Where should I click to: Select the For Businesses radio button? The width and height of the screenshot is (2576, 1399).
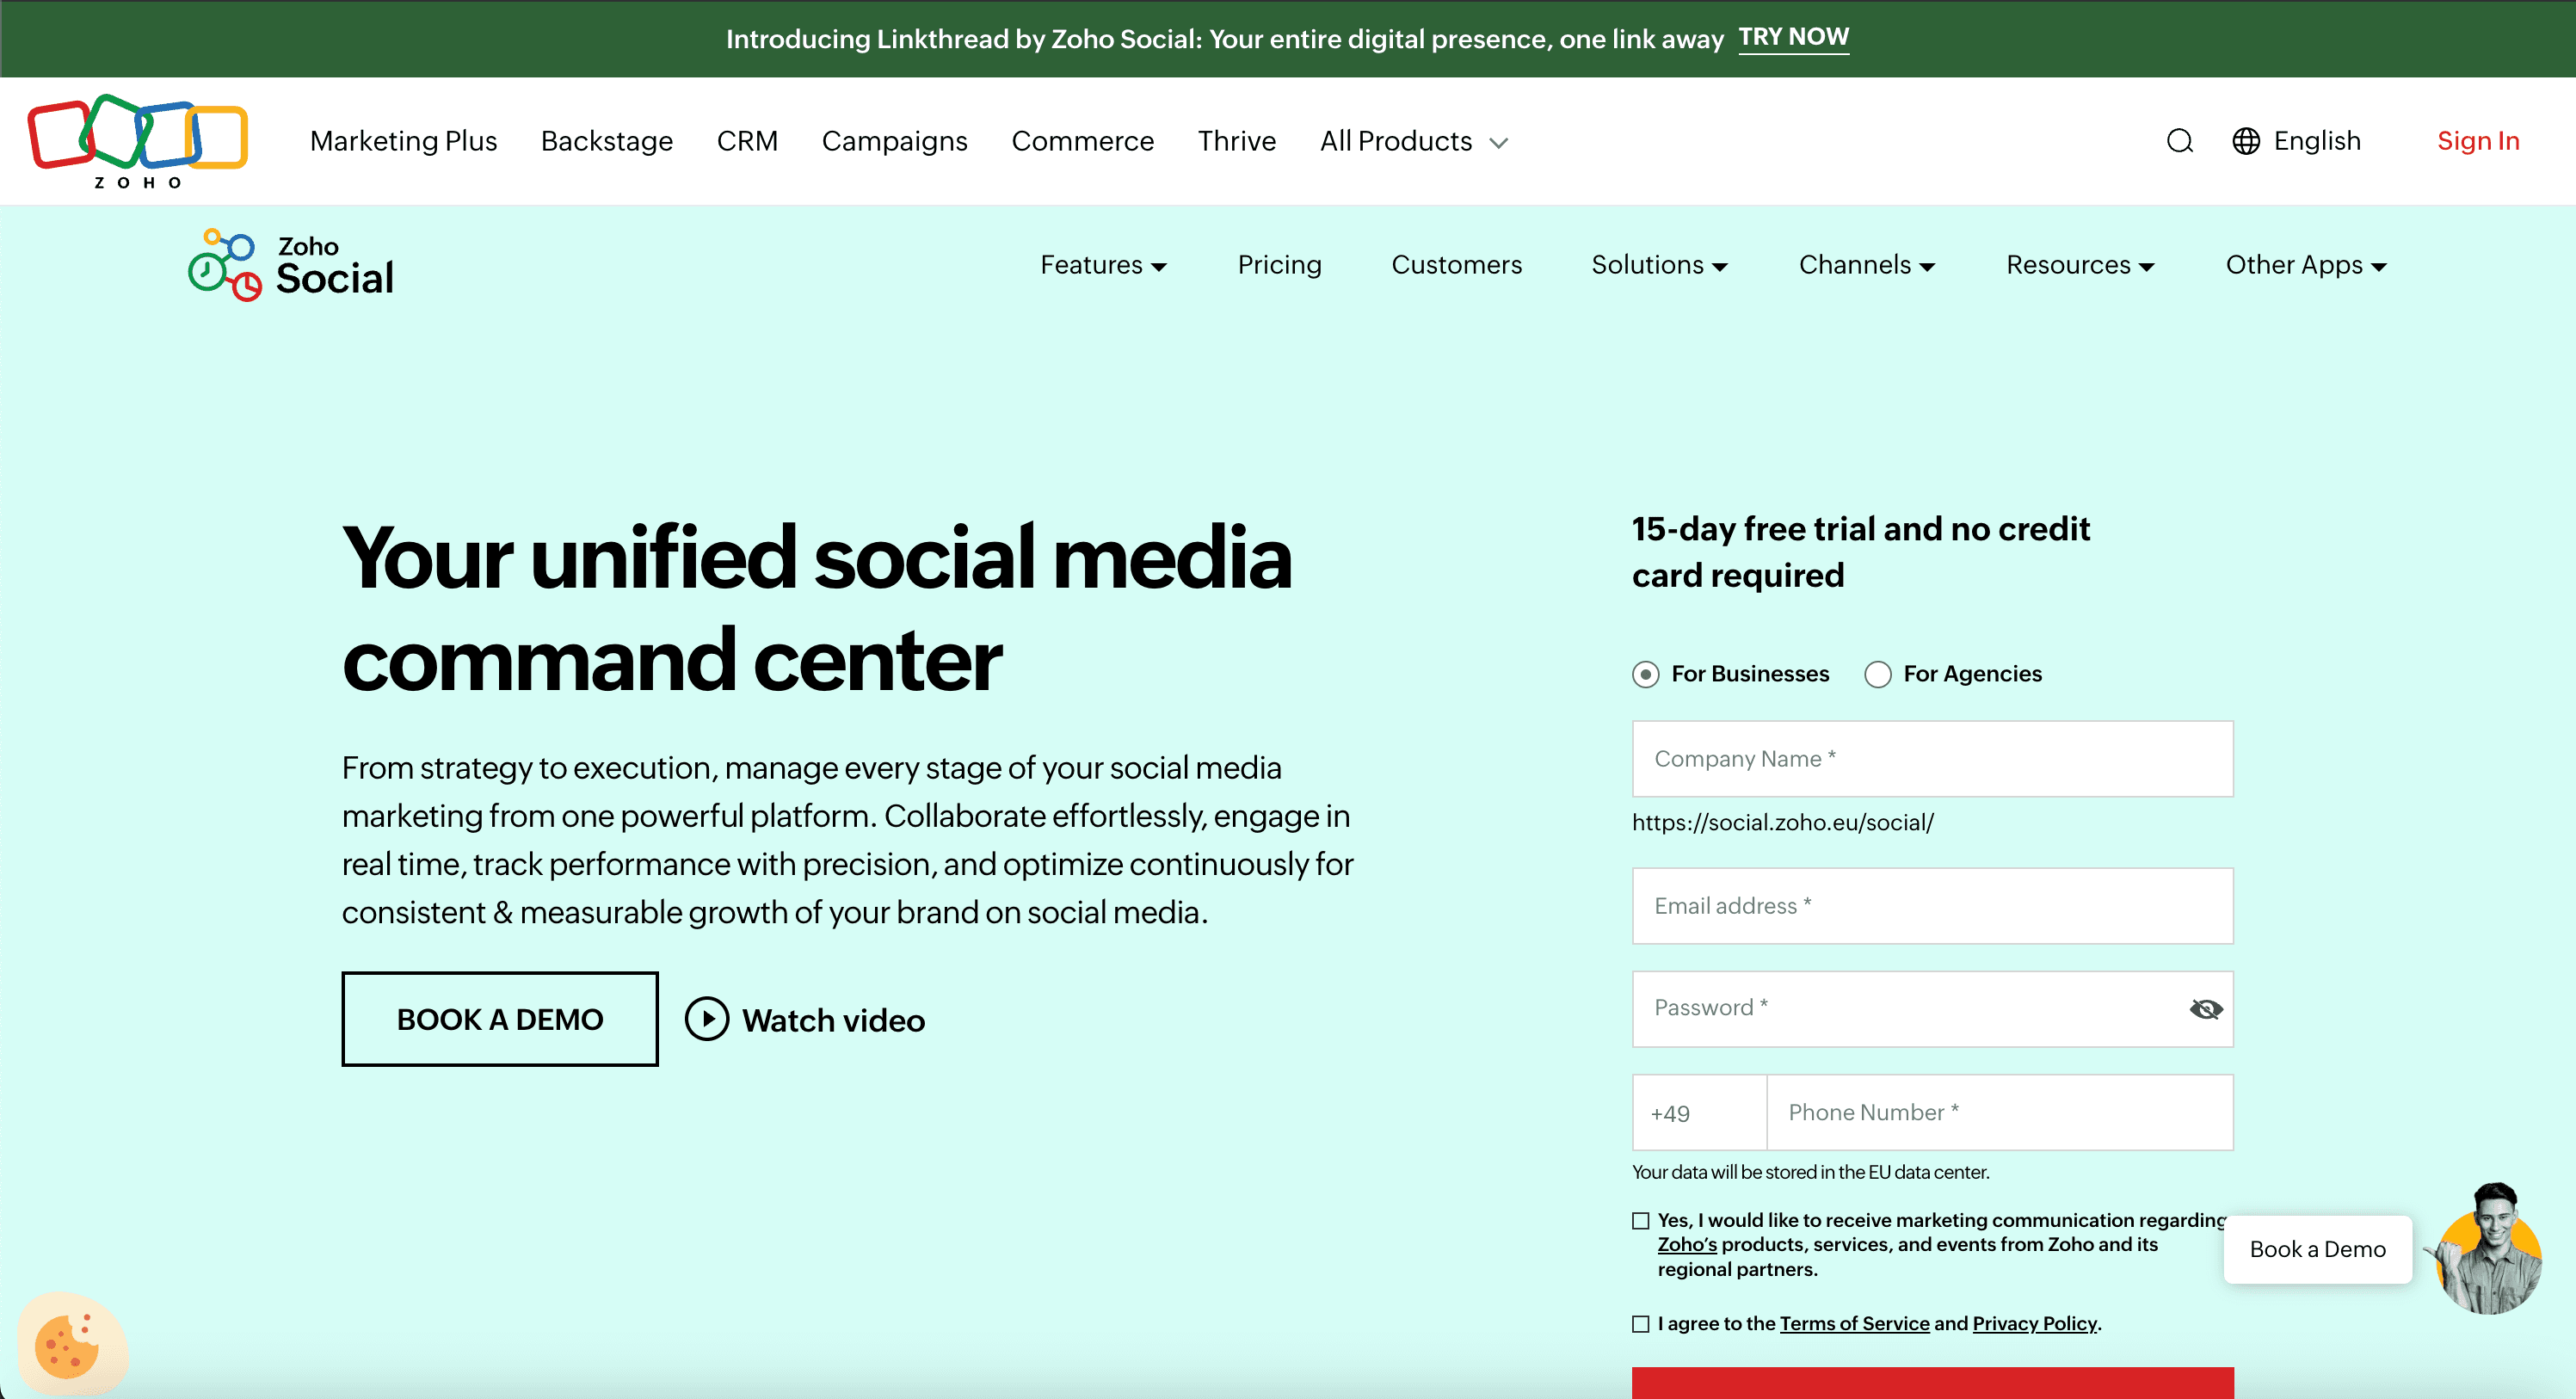pos(1645,674)
